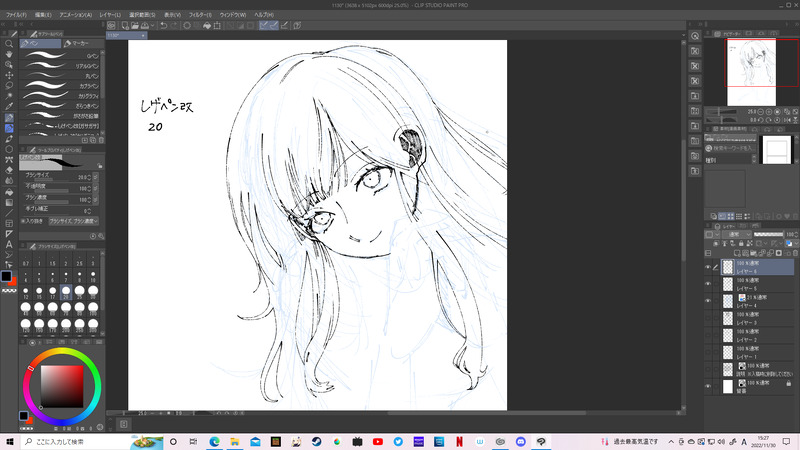The image size is (800, 450).
Task: Select the Lasso selection tool
Action: [9, 86]
